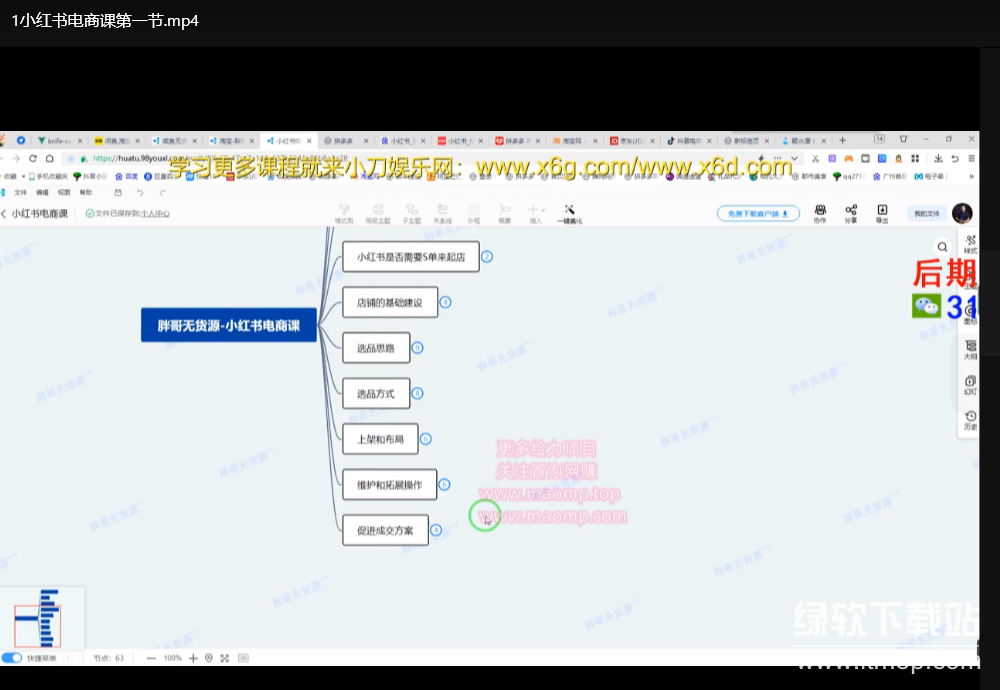Expand children of 维护和拓展操作

[x=445, y=485]
